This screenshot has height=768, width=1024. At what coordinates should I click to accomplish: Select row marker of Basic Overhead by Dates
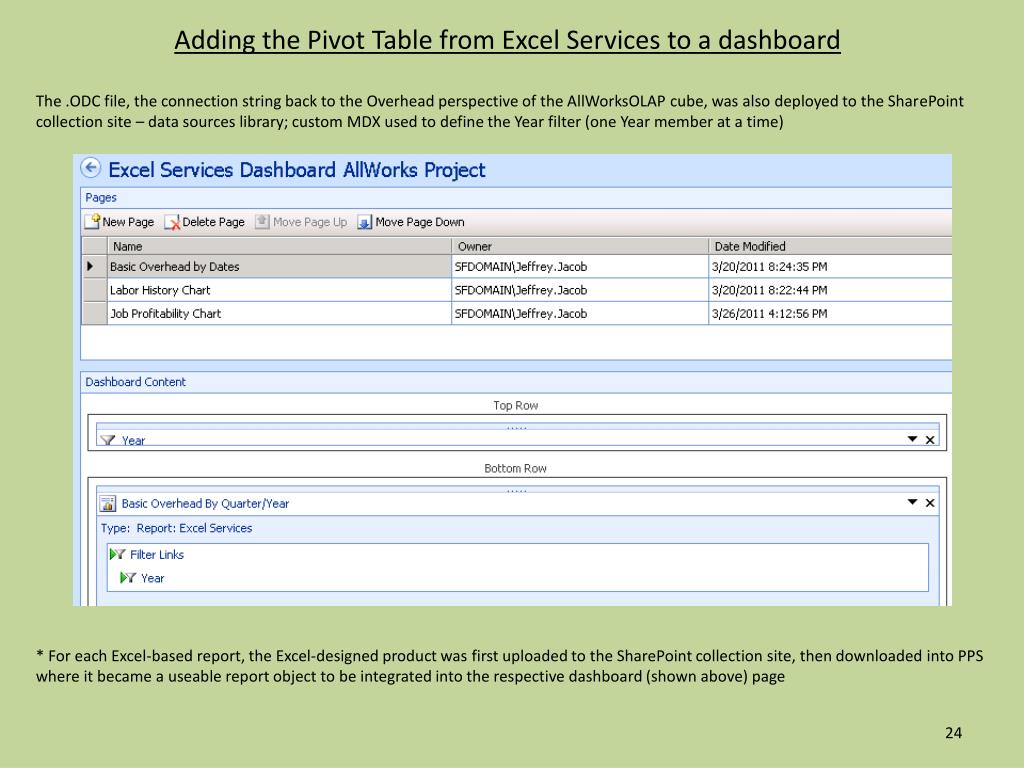(95, 266)
